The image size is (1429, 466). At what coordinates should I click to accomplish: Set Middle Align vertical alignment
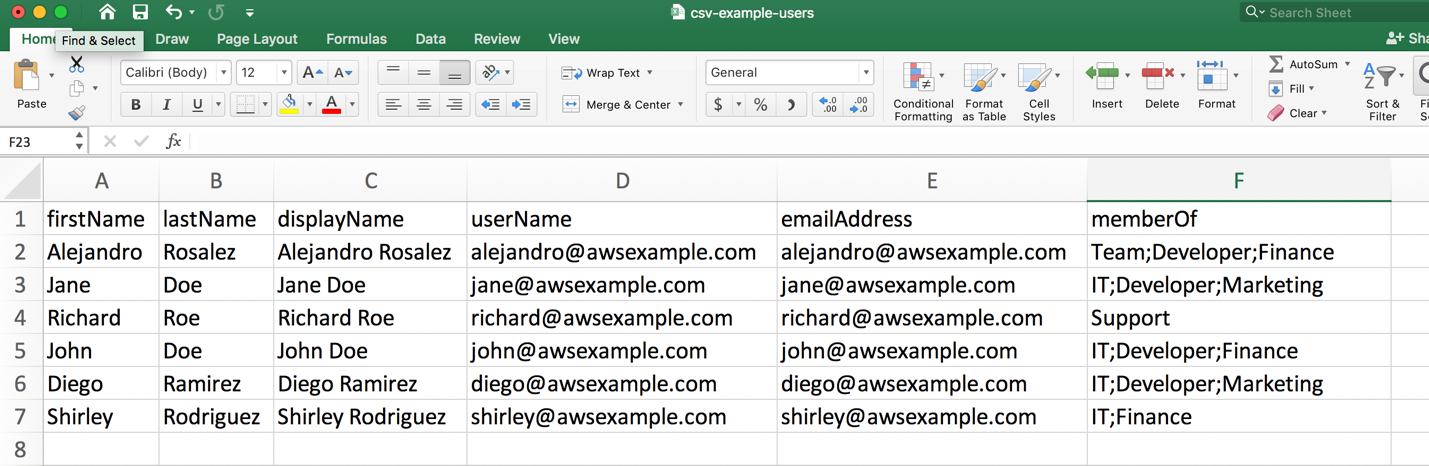(424, 73)
